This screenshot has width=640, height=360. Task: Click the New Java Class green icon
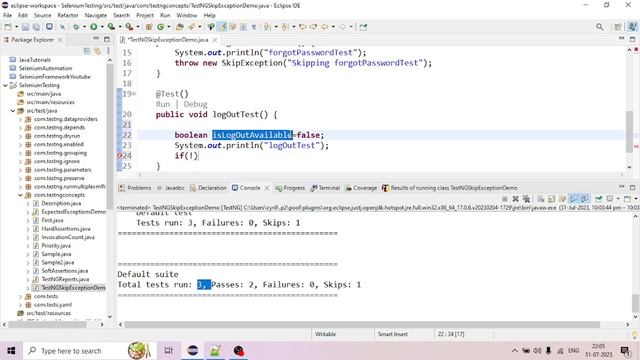click(160, 27)
